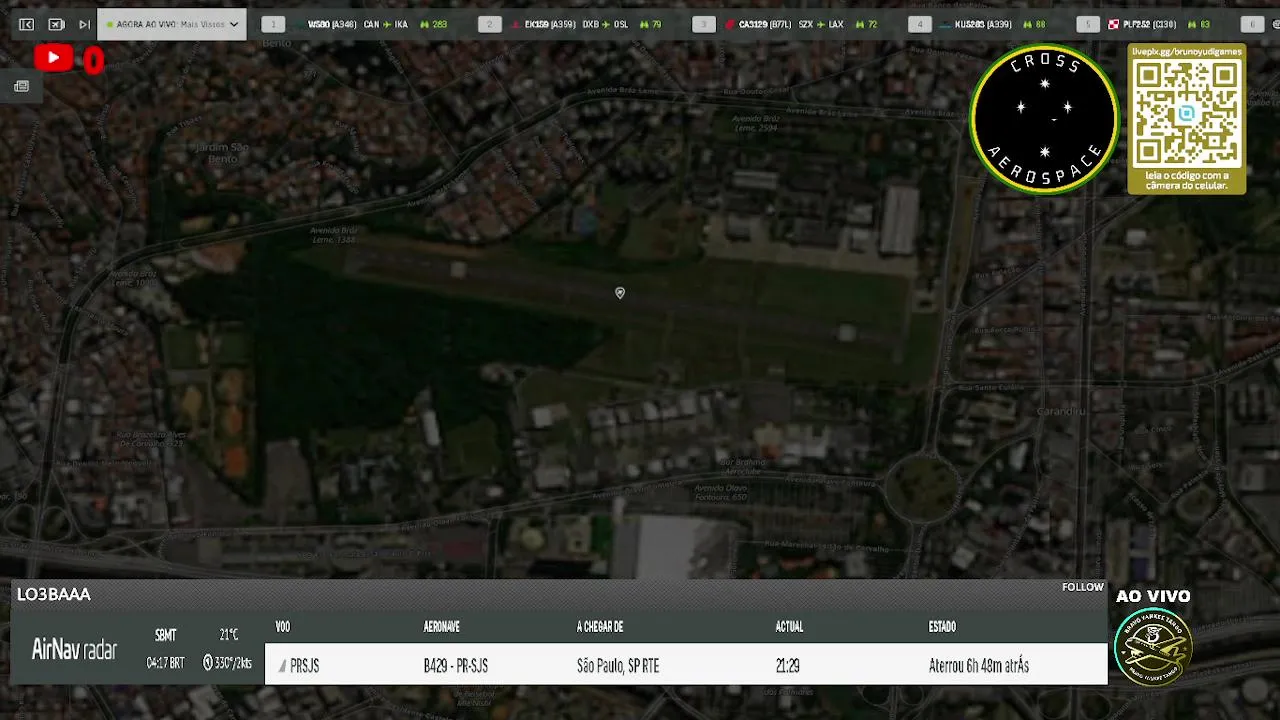1280x720 pixels.
Task: Click the collapse sidebar icon in the top bar
Action: [x=27, y=24]
